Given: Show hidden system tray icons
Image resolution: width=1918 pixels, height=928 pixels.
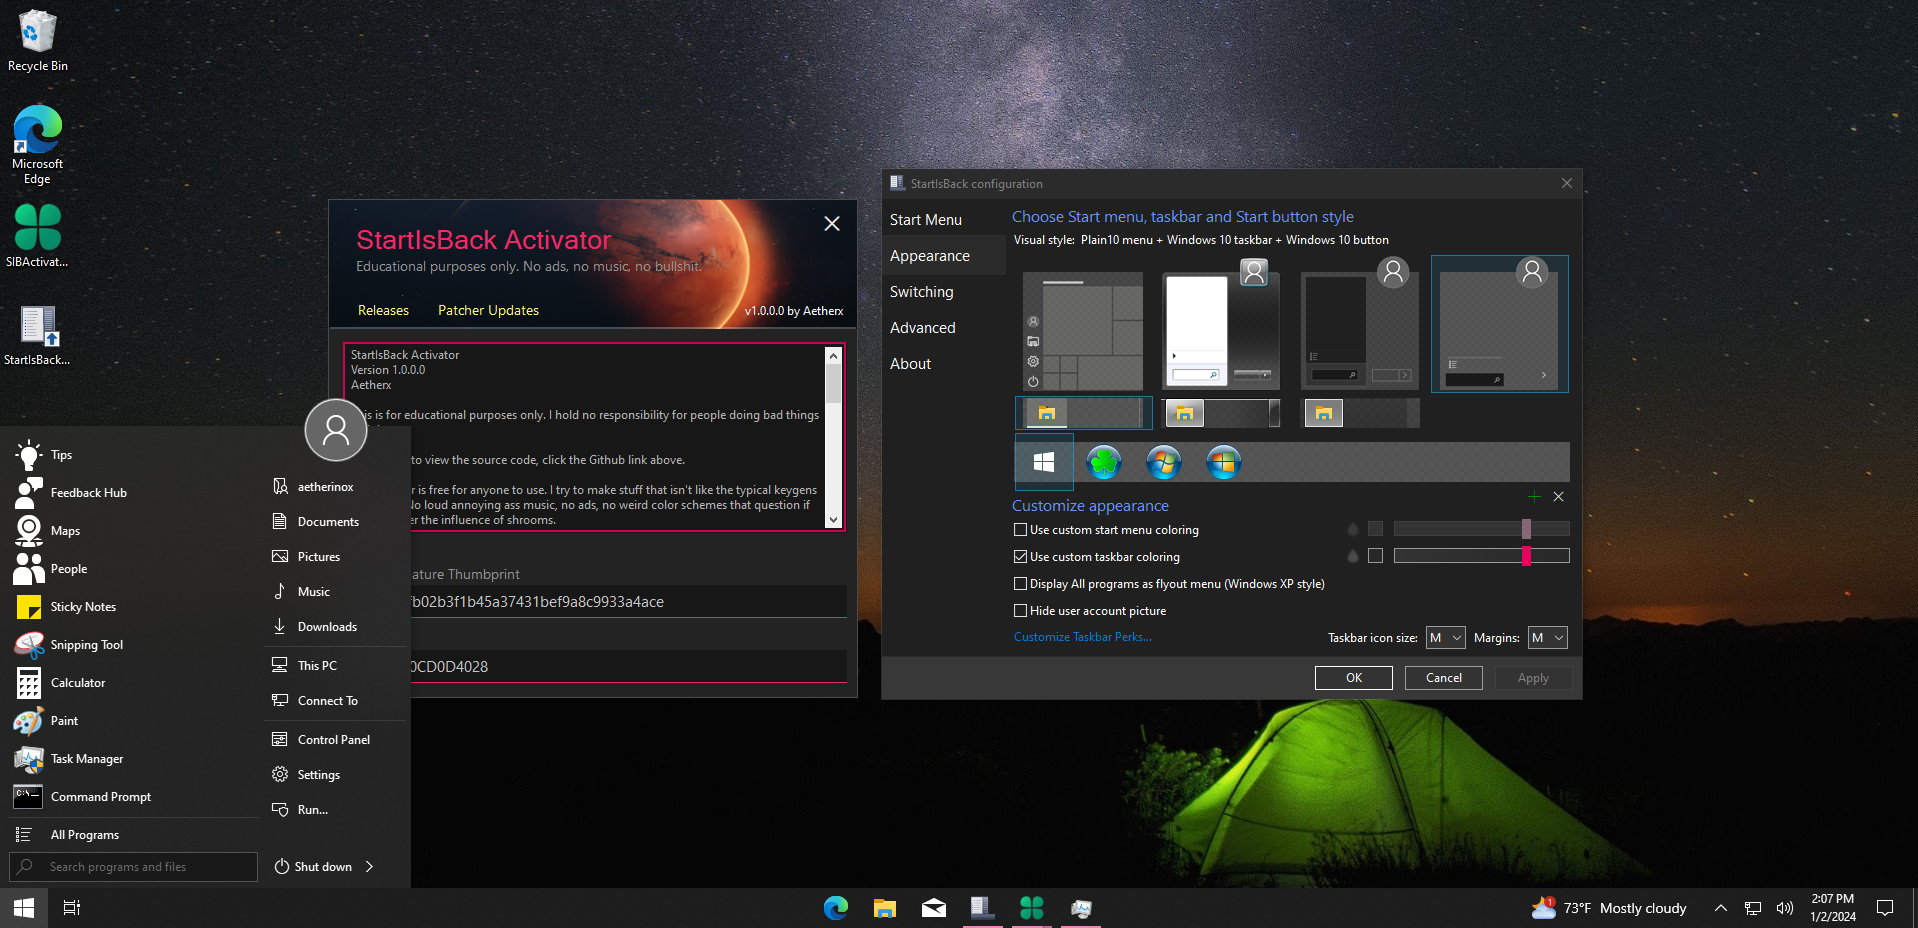Looking at the screenshot, I should tap(1720, 908).
